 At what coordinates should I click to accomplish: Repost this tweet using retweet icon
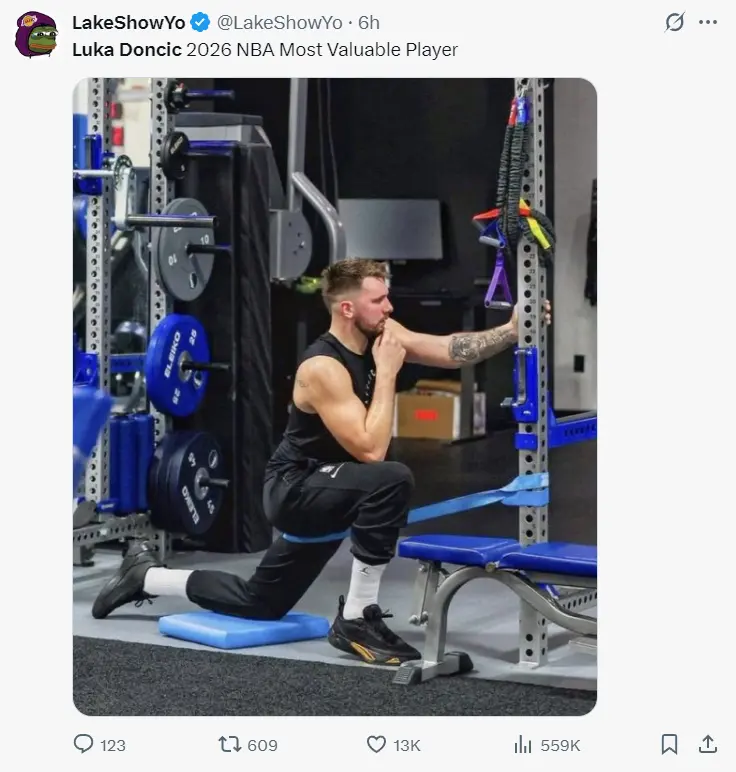tap(229, 744)
